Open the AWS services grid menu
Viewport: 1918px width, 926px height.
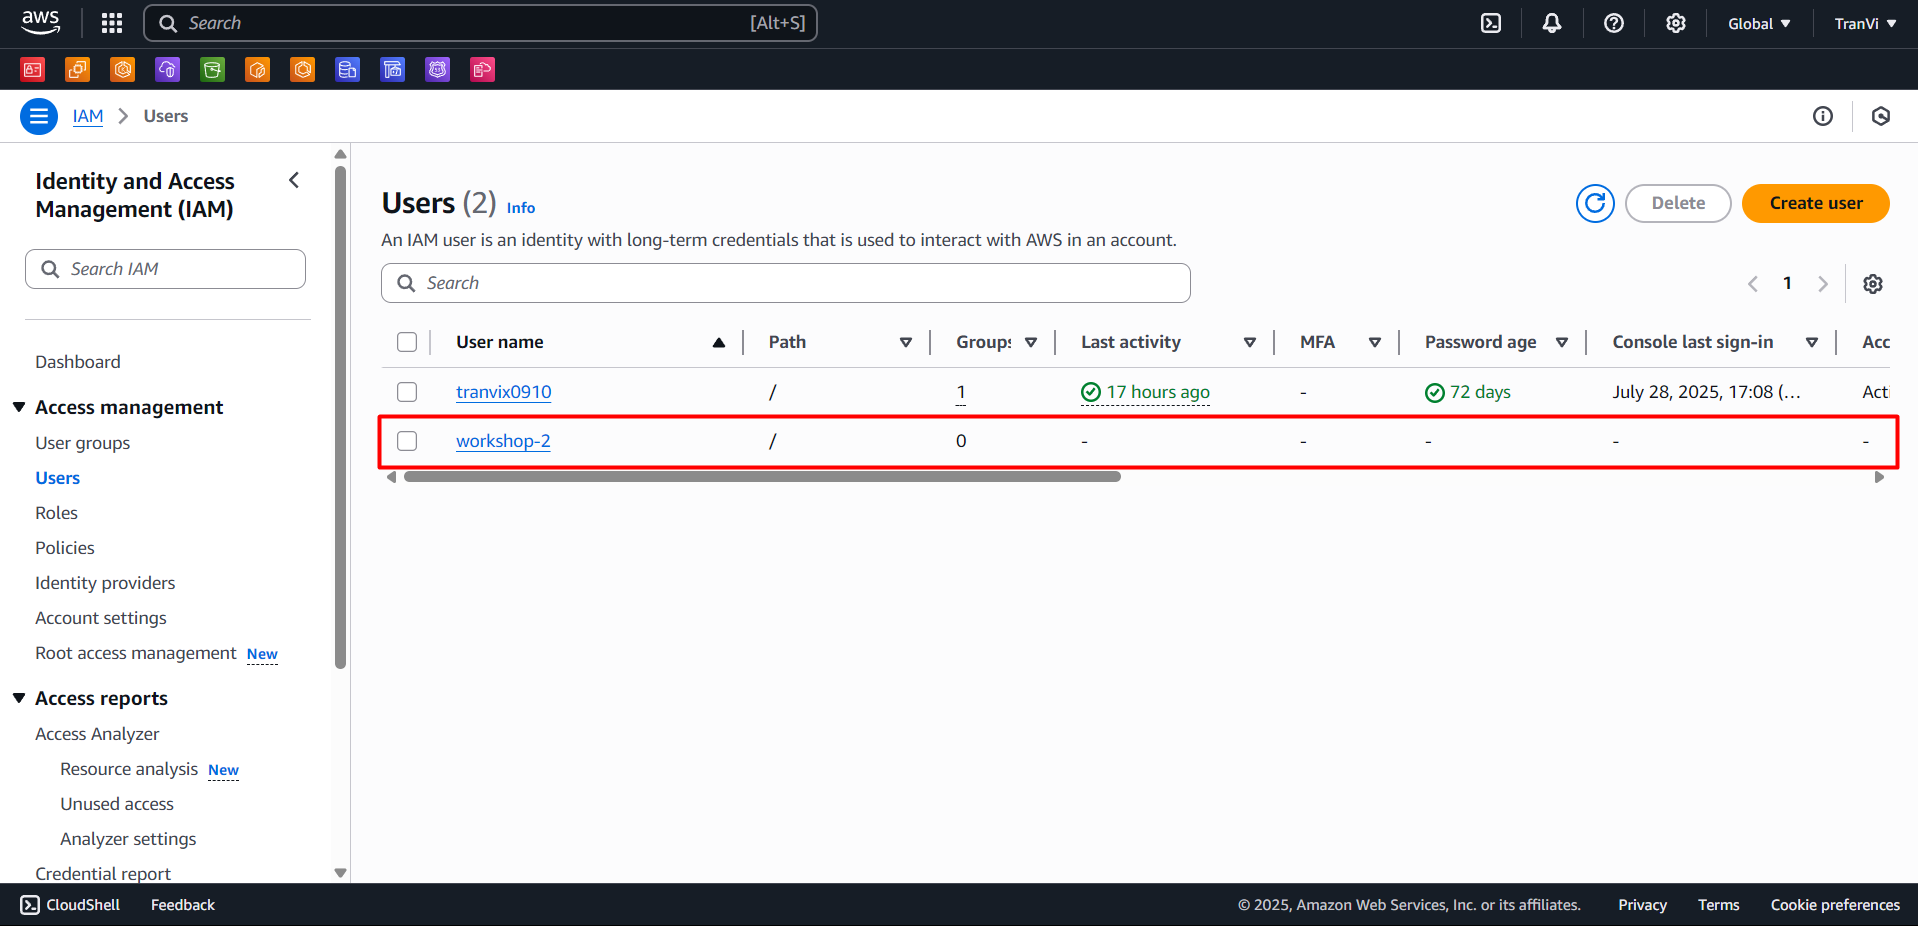tap(111, 22)
